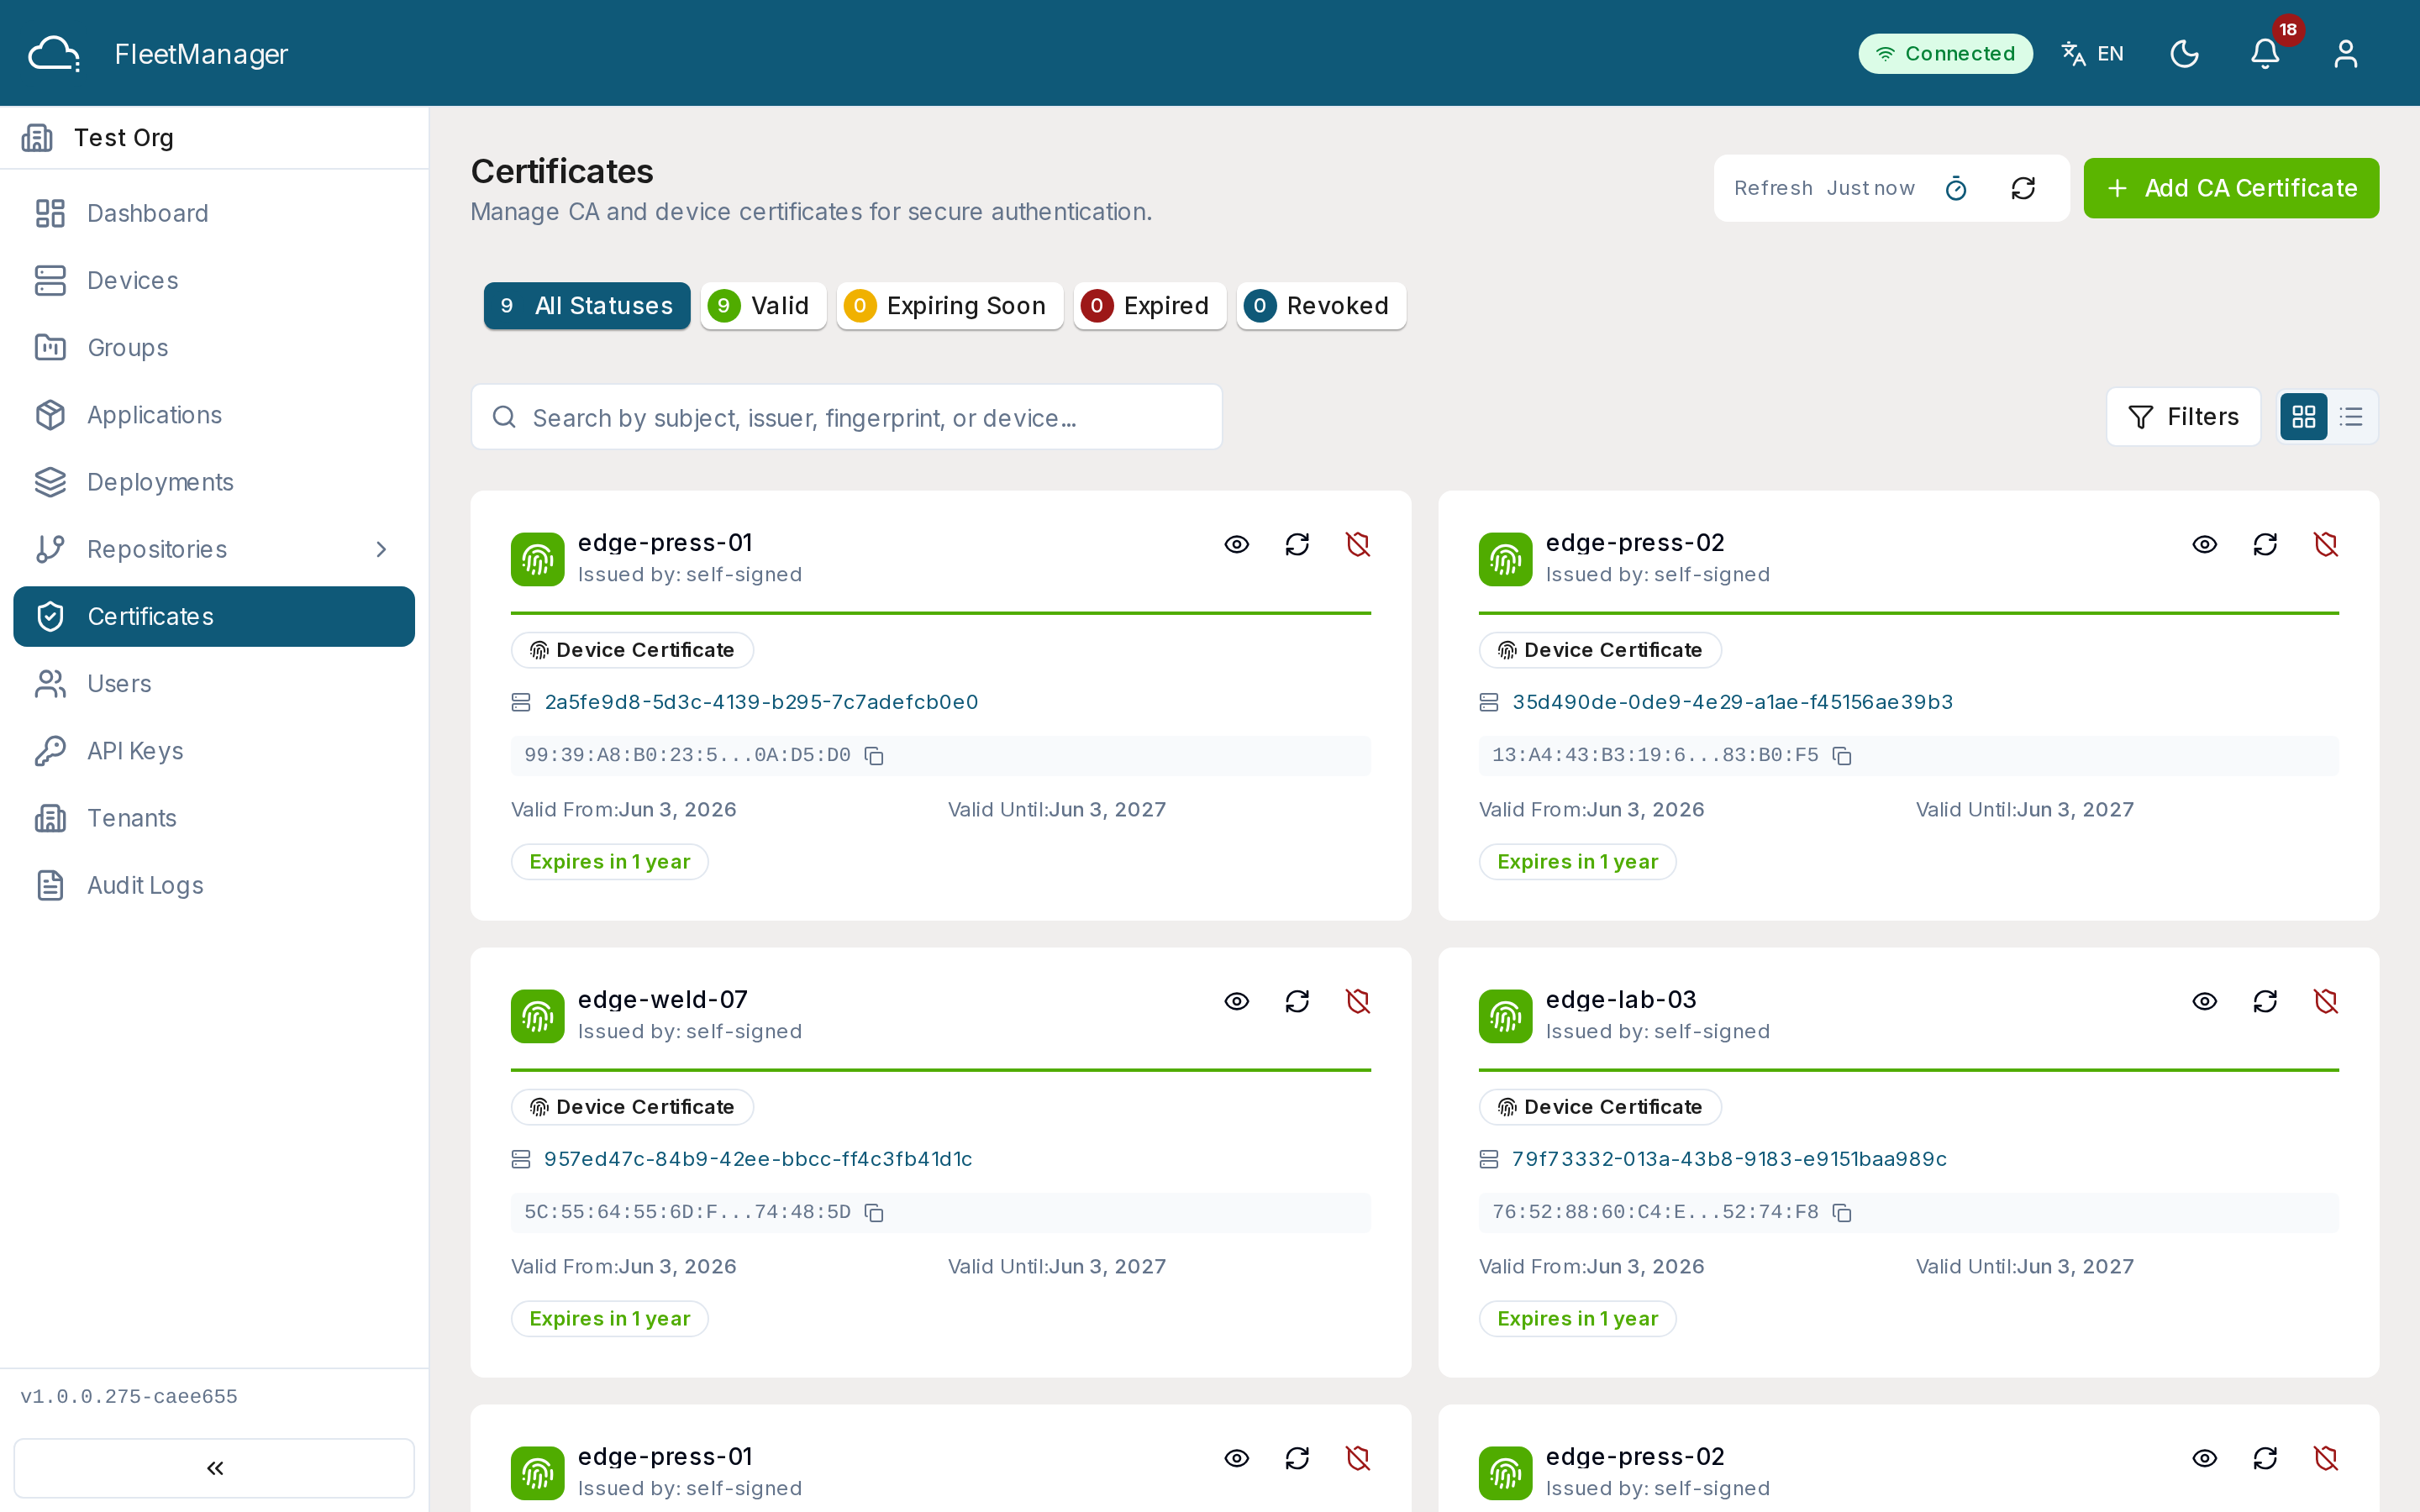The width and height of the screenshot is (2420, 1512).
Task: Renew edge-lab-03 certificate
Action: point(2265,1001)
